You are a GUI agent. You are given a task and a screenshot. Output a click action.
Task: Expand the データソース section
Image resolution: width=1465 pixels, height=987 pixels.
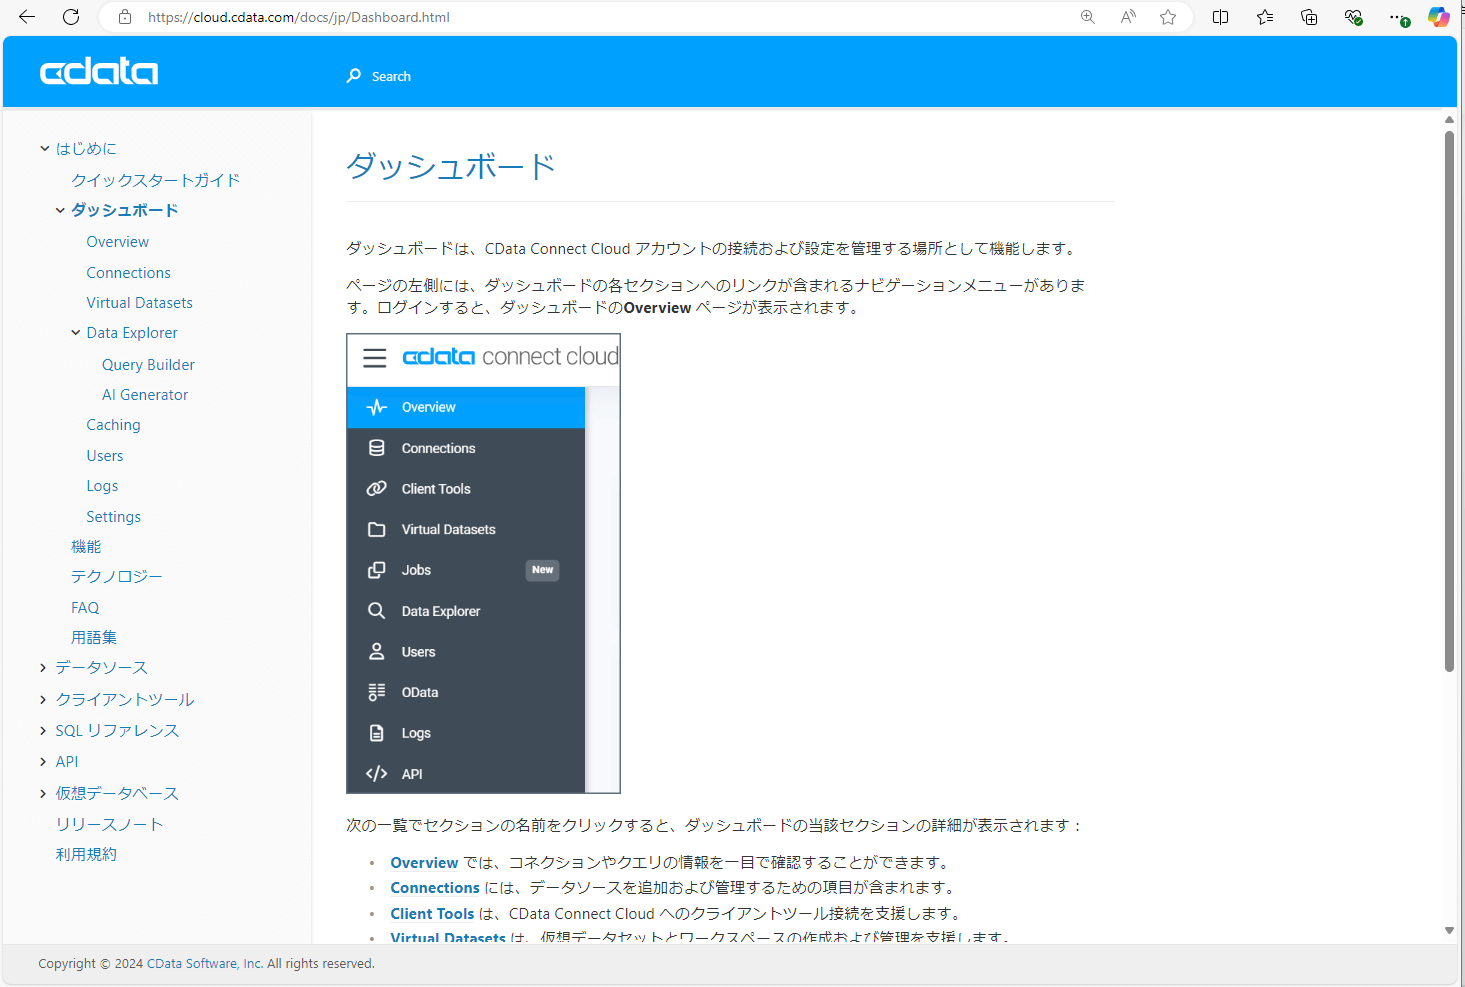[x=43, y=668]
